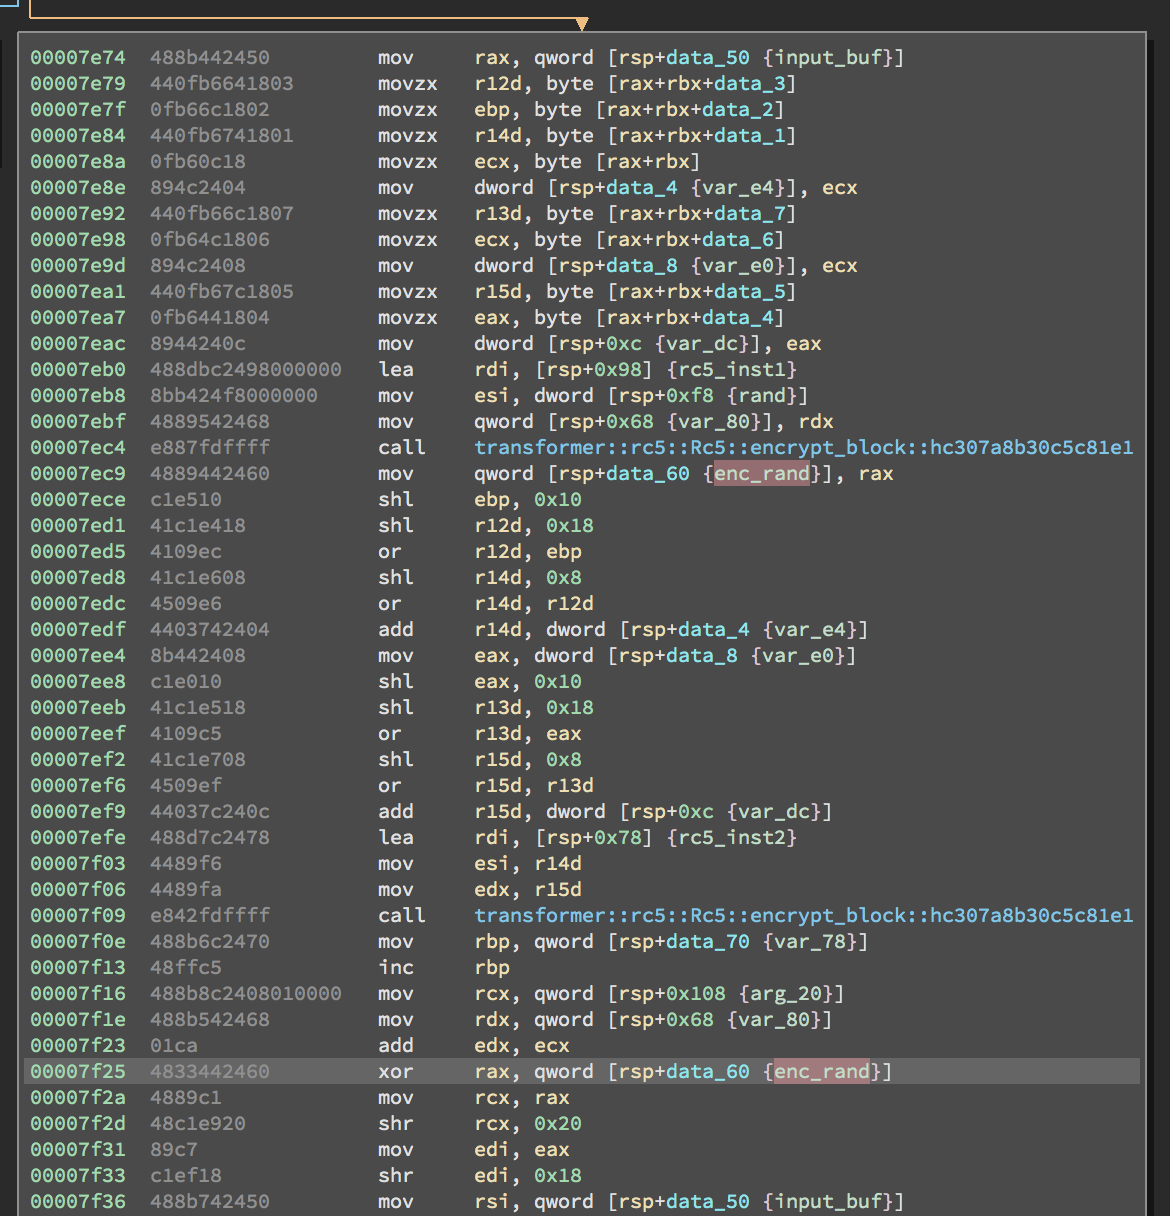The height and width of the screenshot is (1216, 1170).
Task: Select the inc mnemonic at 00007f13
Action: 396,967
